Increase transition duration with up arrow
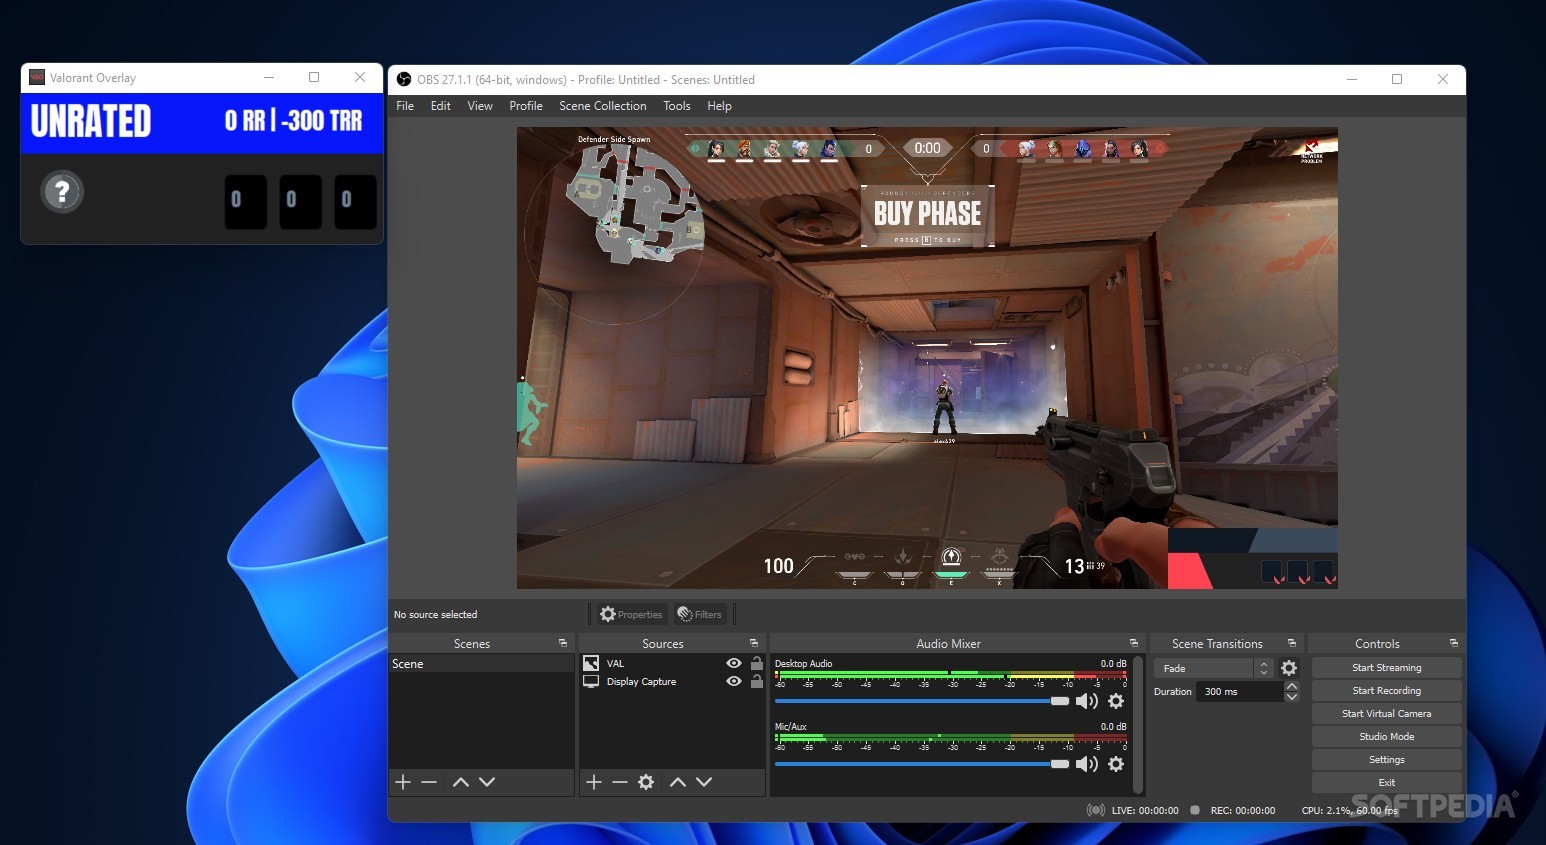 point(1292,686)
